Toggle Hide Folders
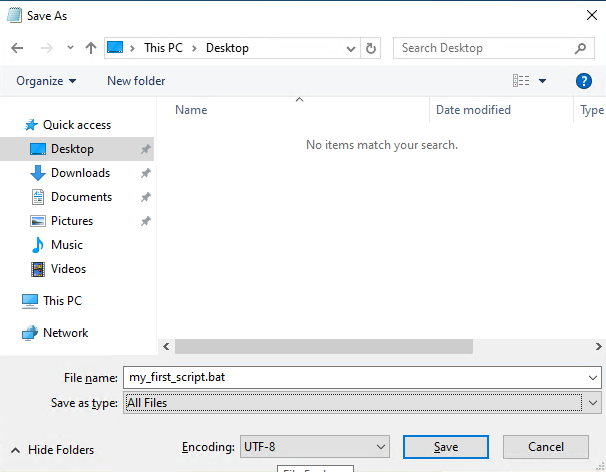This screenshot has height=472, width=606. click(53, 450)
